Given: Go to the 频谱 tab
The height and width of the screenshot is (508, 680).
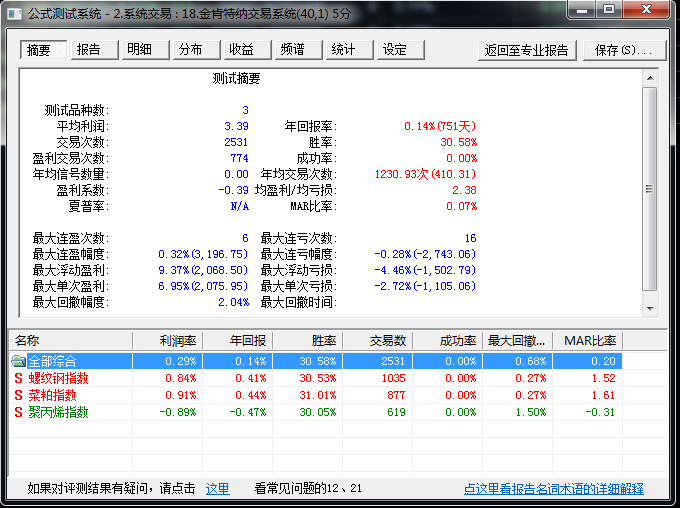Looking at the screenshot, I should pos(292,50).
